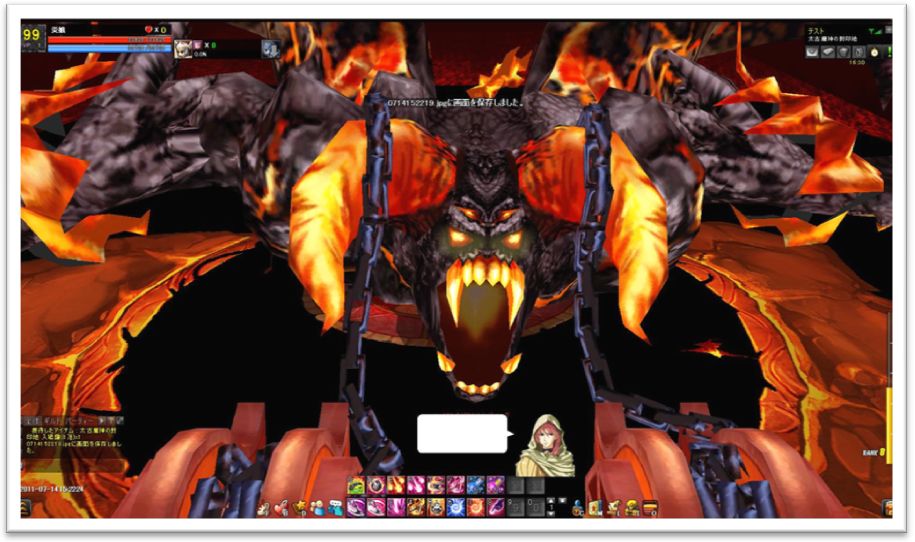Open the star medal icon in bottom menu
This screenshot has height=542, width=915.
[300, 508]
